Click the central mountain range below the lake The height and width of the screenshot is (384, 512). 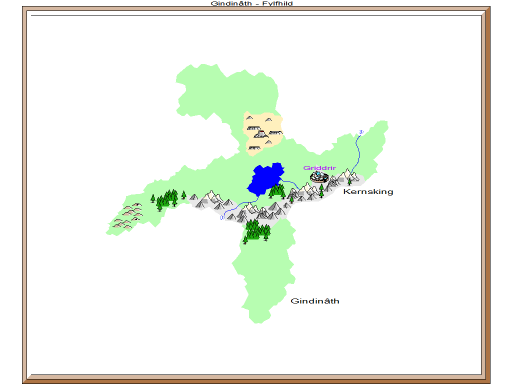[260, 213]
